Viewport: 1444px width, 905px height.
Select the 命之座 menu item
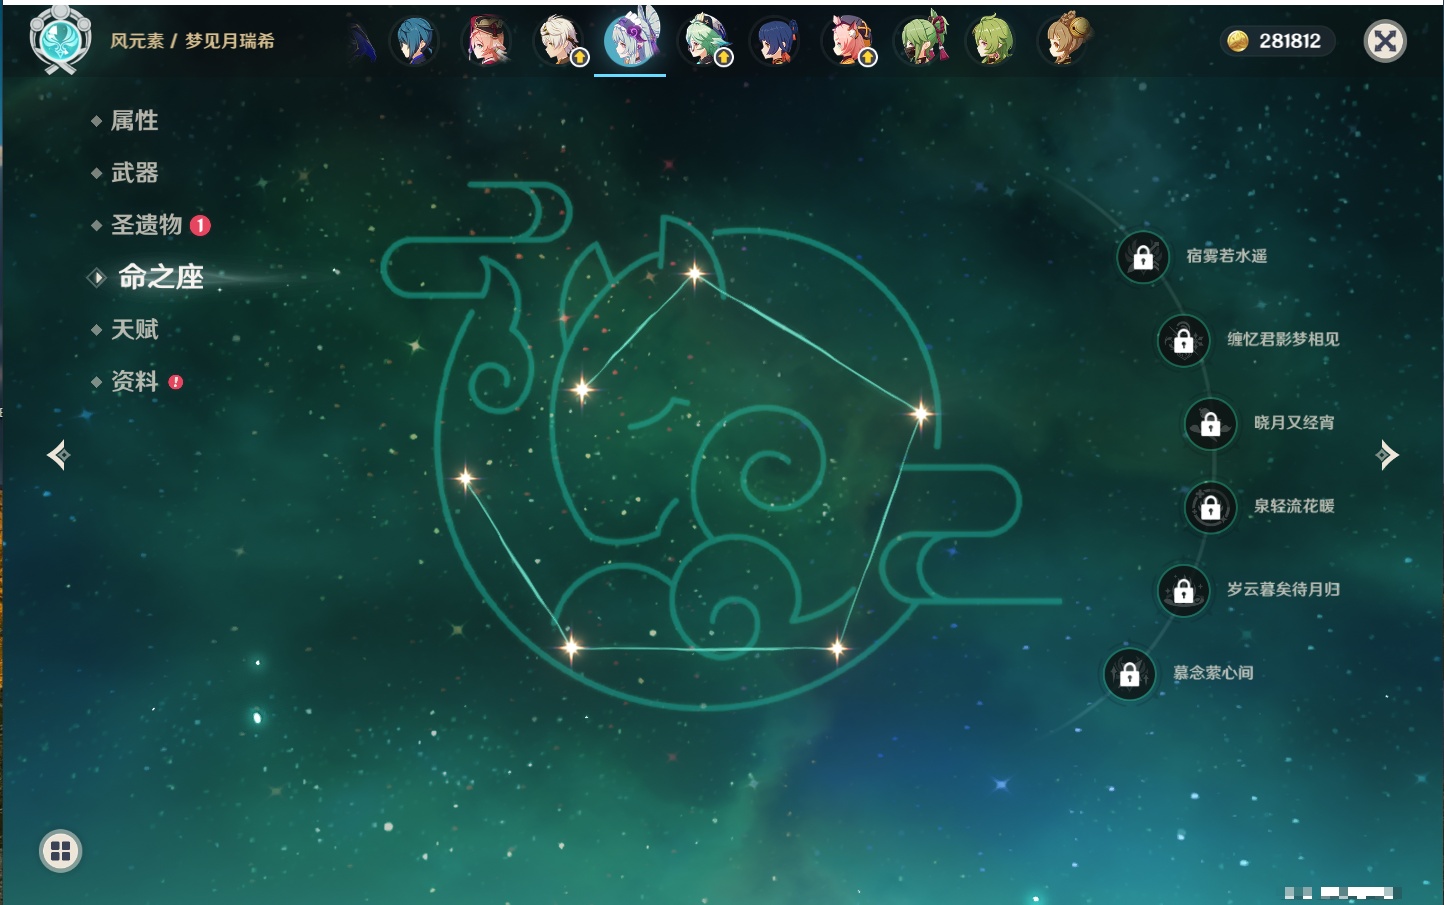pyautogui.click(x=160, y=277)
